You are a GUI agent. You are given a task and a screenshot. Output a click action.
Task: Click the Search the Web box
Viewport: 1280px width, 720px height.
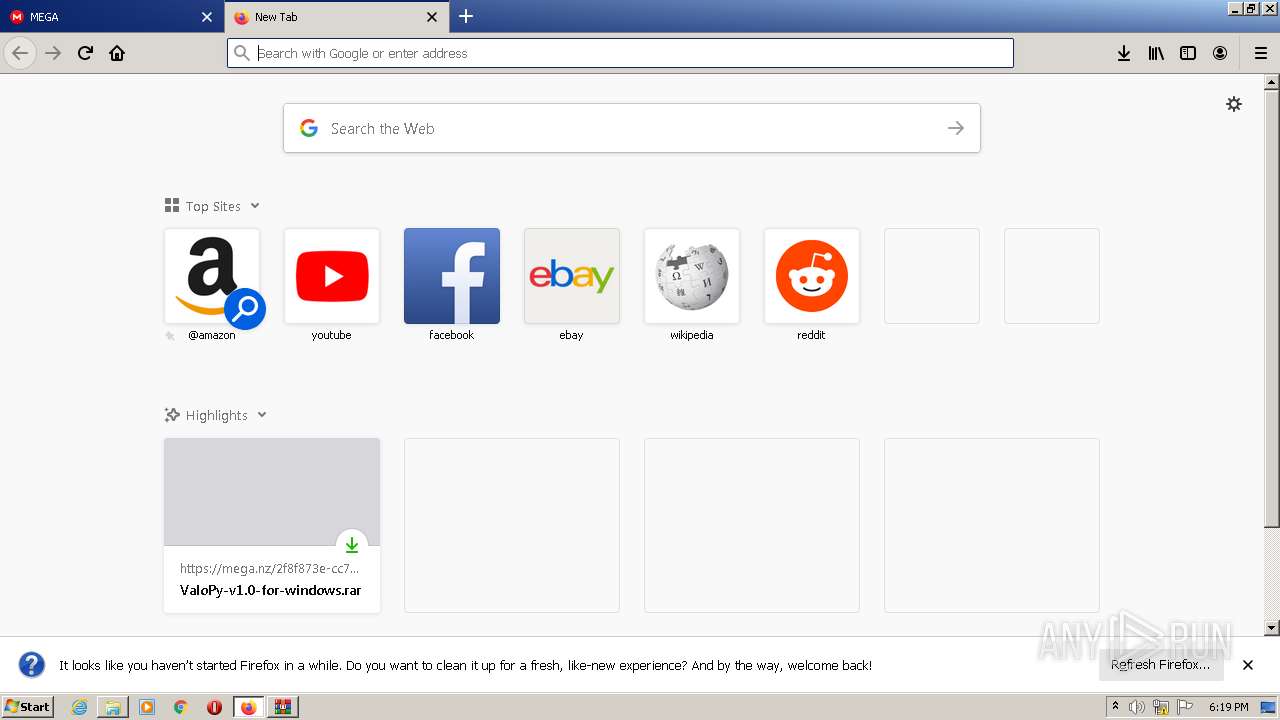631,128
